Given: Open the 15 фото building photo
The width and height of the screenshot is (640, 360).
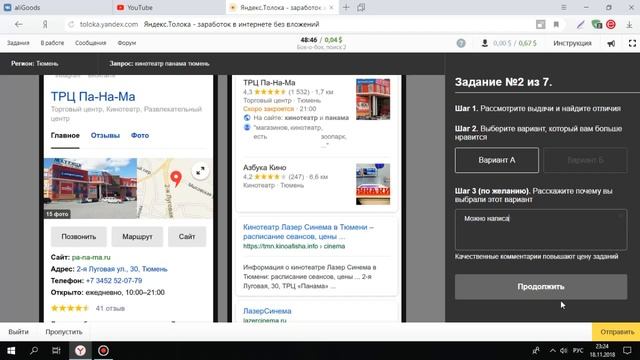Looking at the screenshot, I should [90, 188].
